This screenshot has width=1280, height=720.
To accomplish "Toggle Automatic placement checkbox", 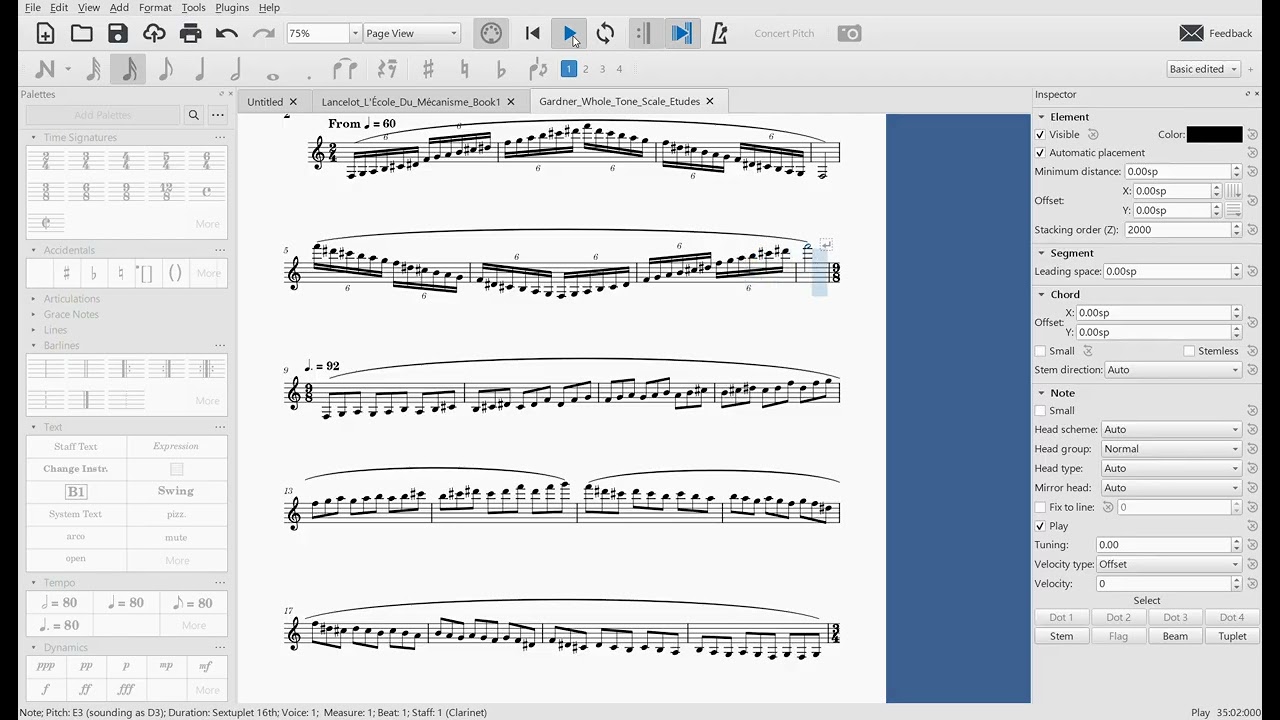I will click(x=1040, y=153).
